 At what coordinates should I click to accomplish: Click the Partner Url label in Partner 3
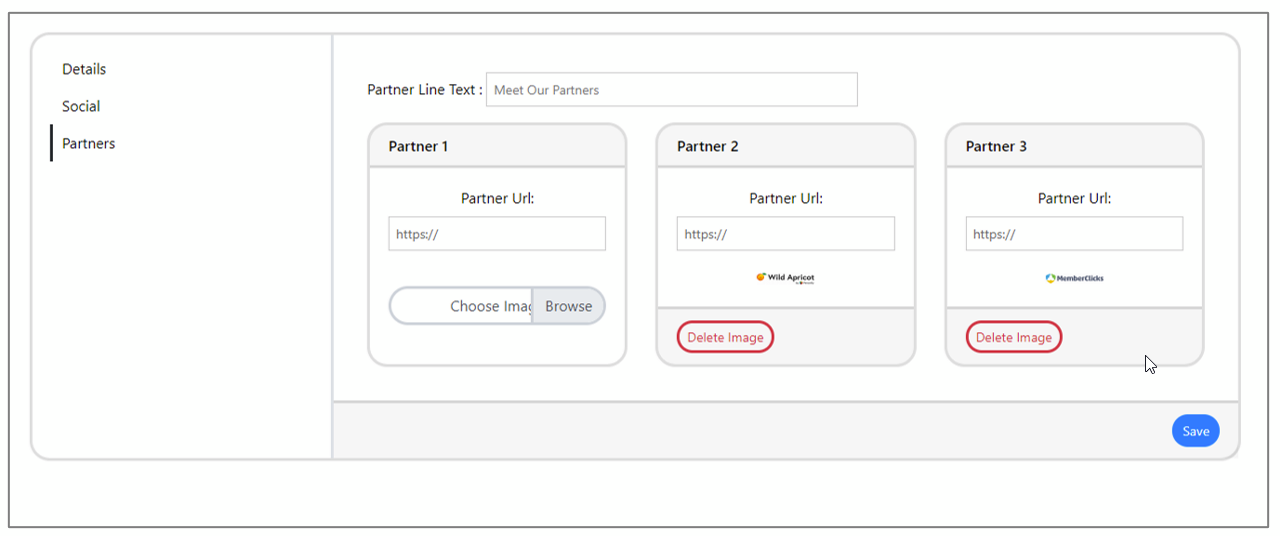click(x=1074, y=198)
